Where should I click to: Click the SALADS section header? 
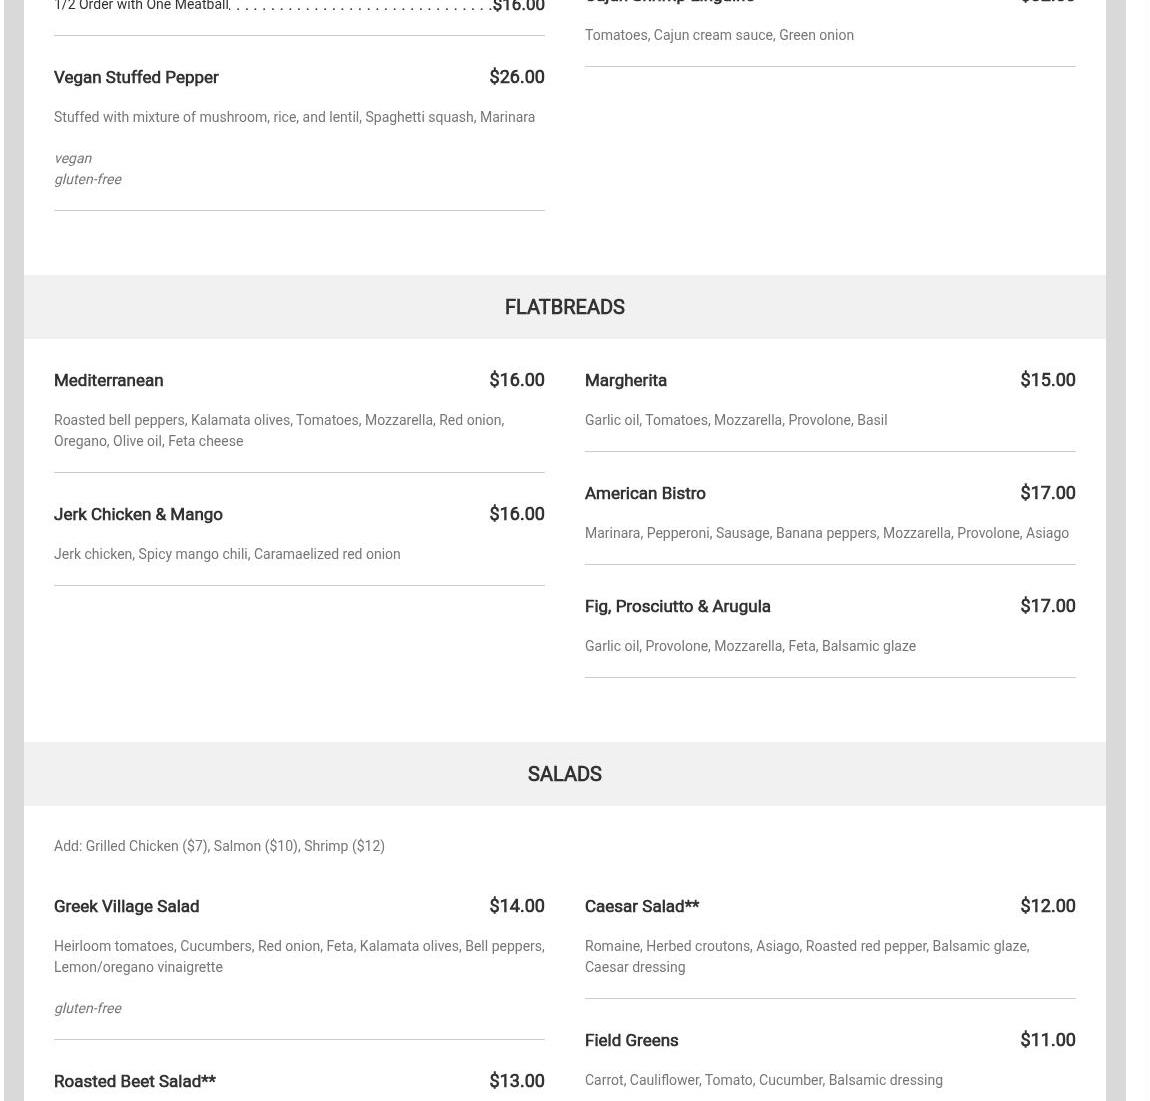564,774
